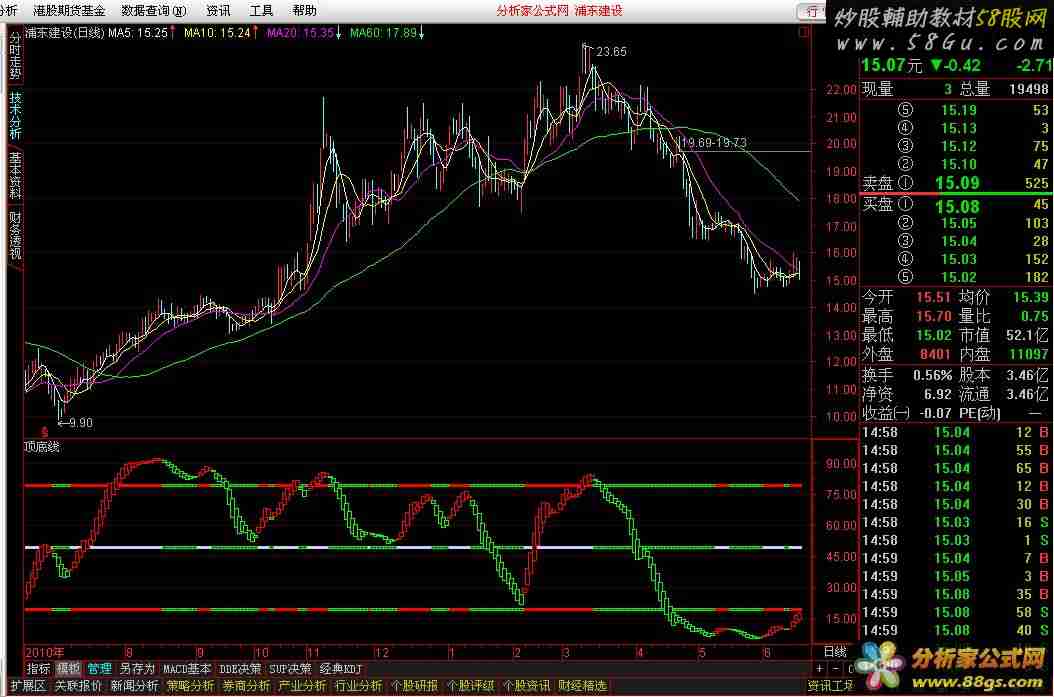This screenshot has height=697, width=1054.
Task: Switch to the 财务透视 side tab
Action: pyautogui.click(x=15, y=235)
